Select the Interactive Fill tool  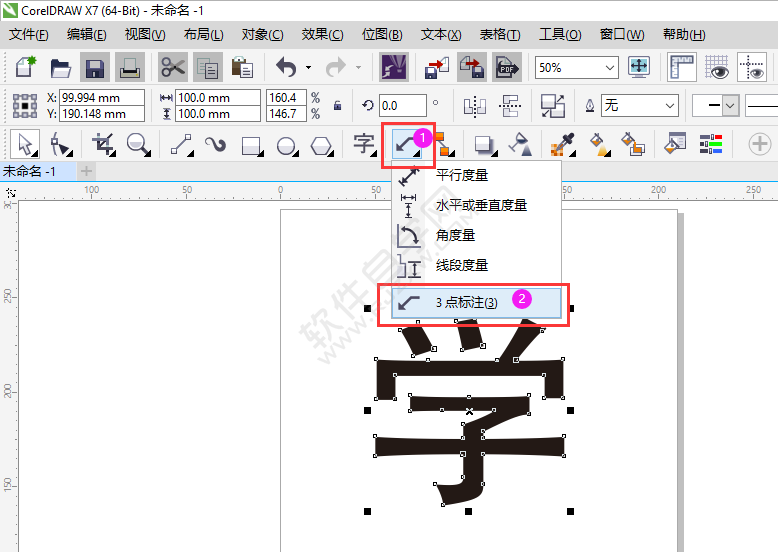point(600,144)
